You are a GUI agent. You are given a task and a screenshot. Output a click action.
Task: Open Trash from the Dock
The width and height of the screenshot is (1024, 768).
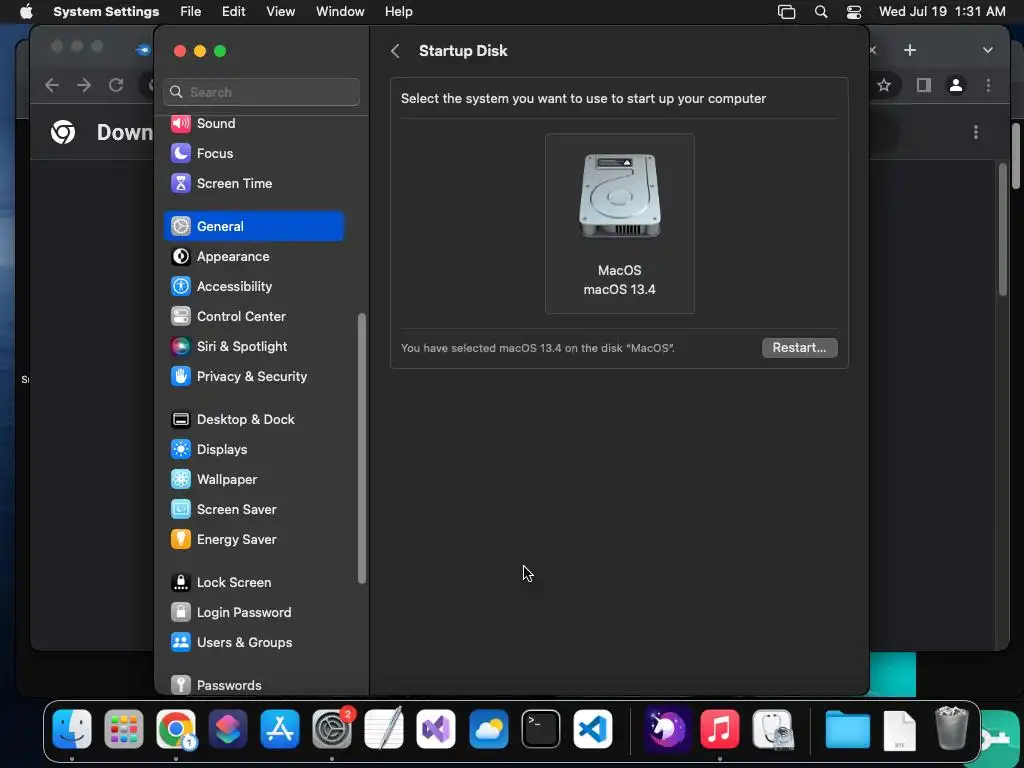click(952, 728)
